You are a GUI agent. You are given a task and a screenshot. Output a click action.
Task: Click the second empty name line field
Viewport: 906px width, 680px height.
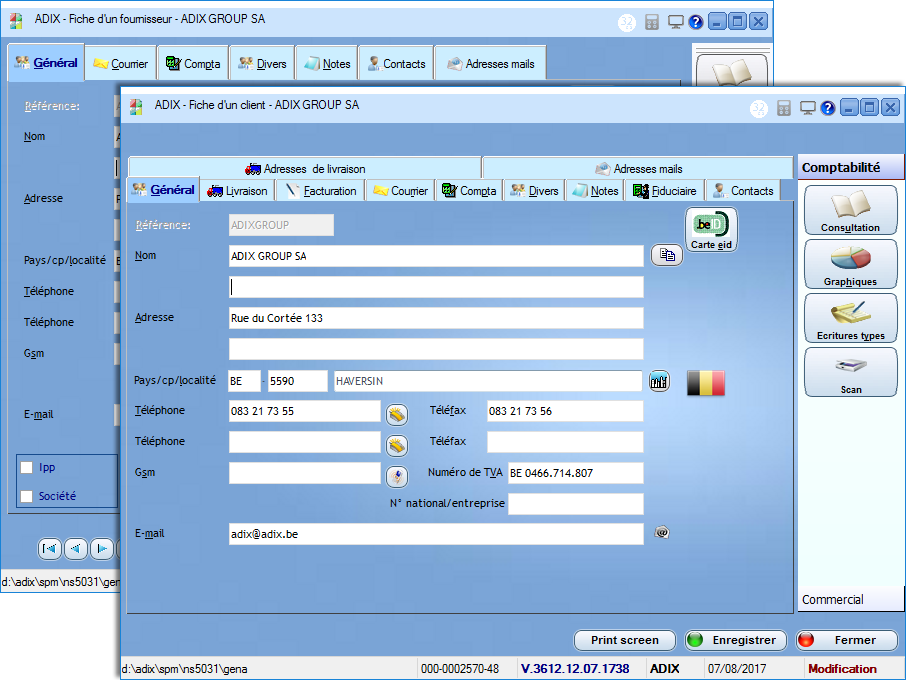pos(436,287)
